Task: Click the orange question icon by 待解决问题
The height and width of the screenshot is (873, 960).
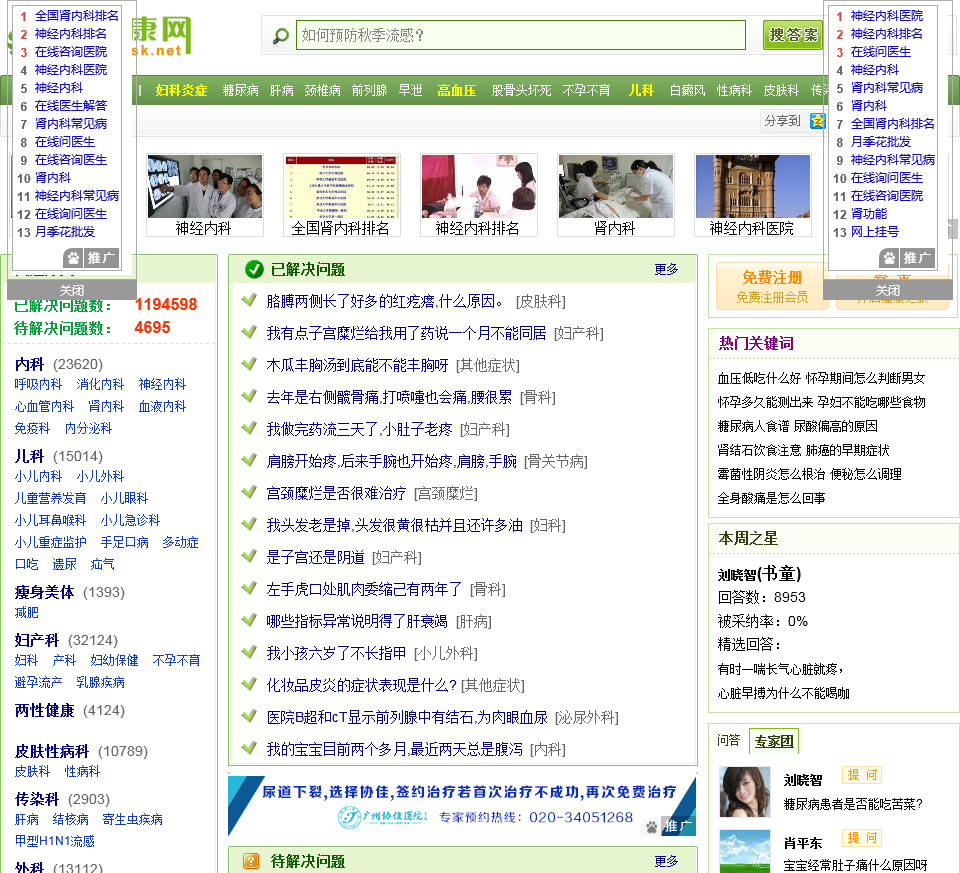Action: 251,861
